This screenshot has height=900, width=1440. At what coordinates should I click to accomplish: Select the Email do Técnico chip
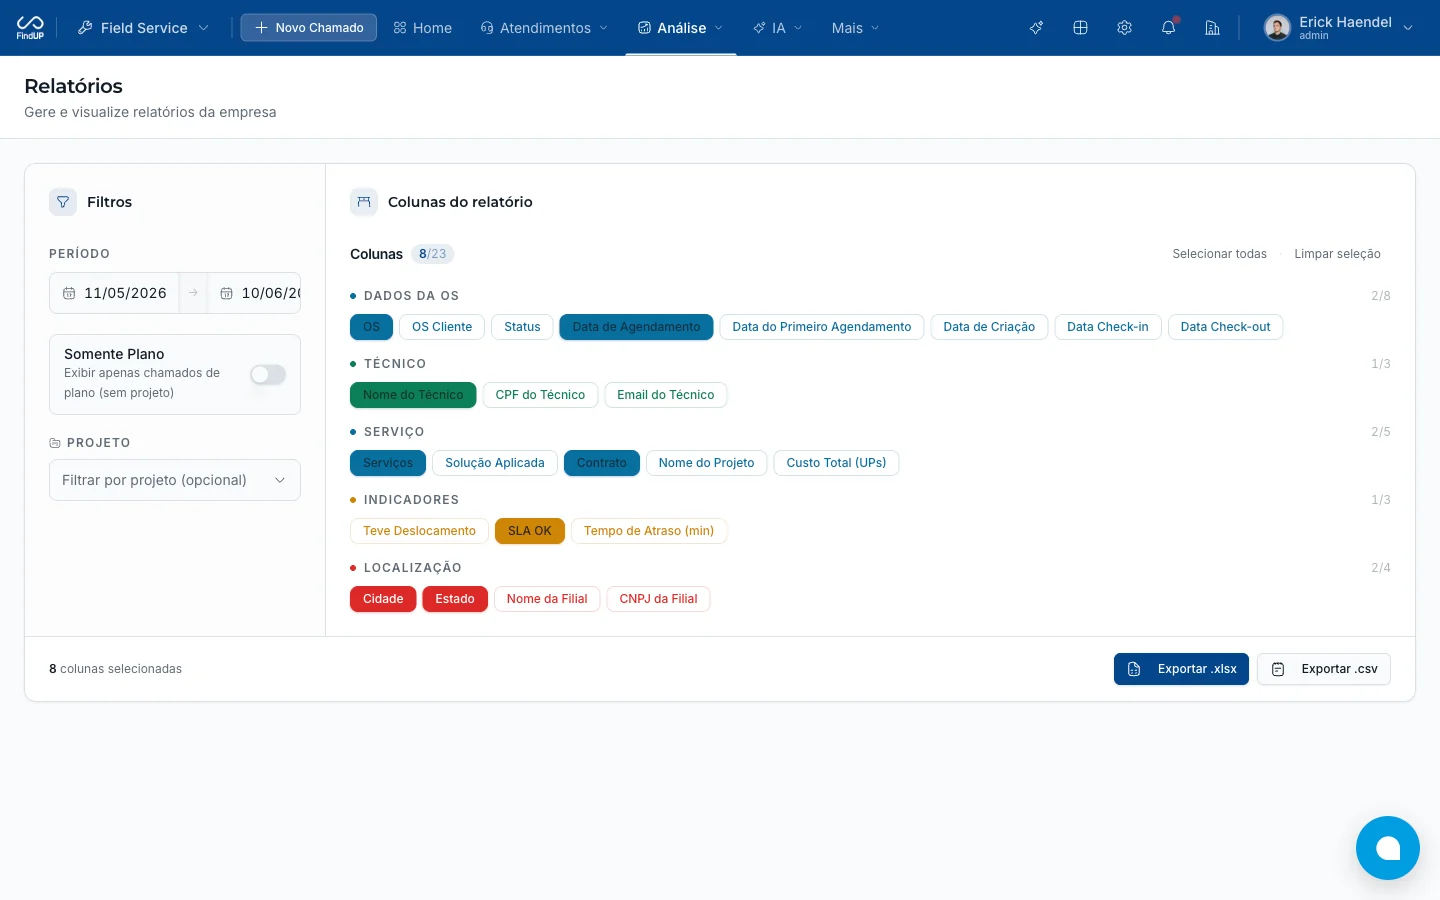(x=666, y=395)
